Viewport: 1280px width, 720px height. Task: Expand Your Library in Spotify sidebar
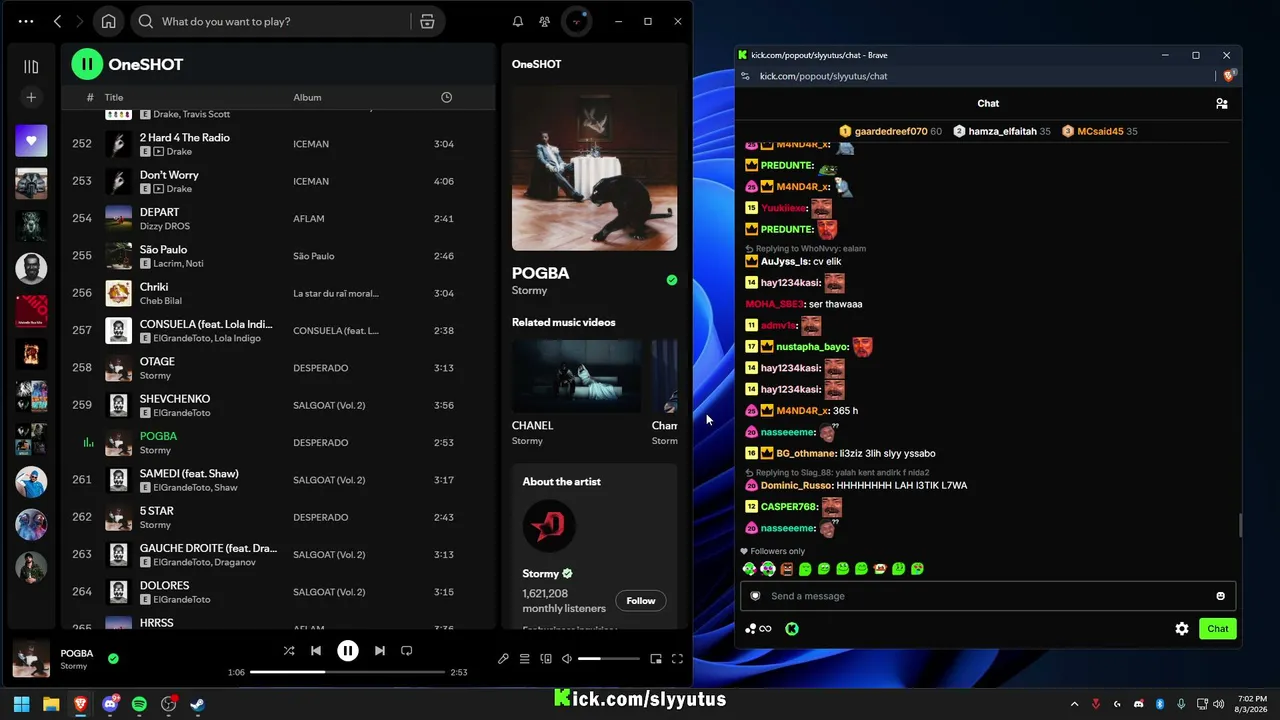coord(31,66)
